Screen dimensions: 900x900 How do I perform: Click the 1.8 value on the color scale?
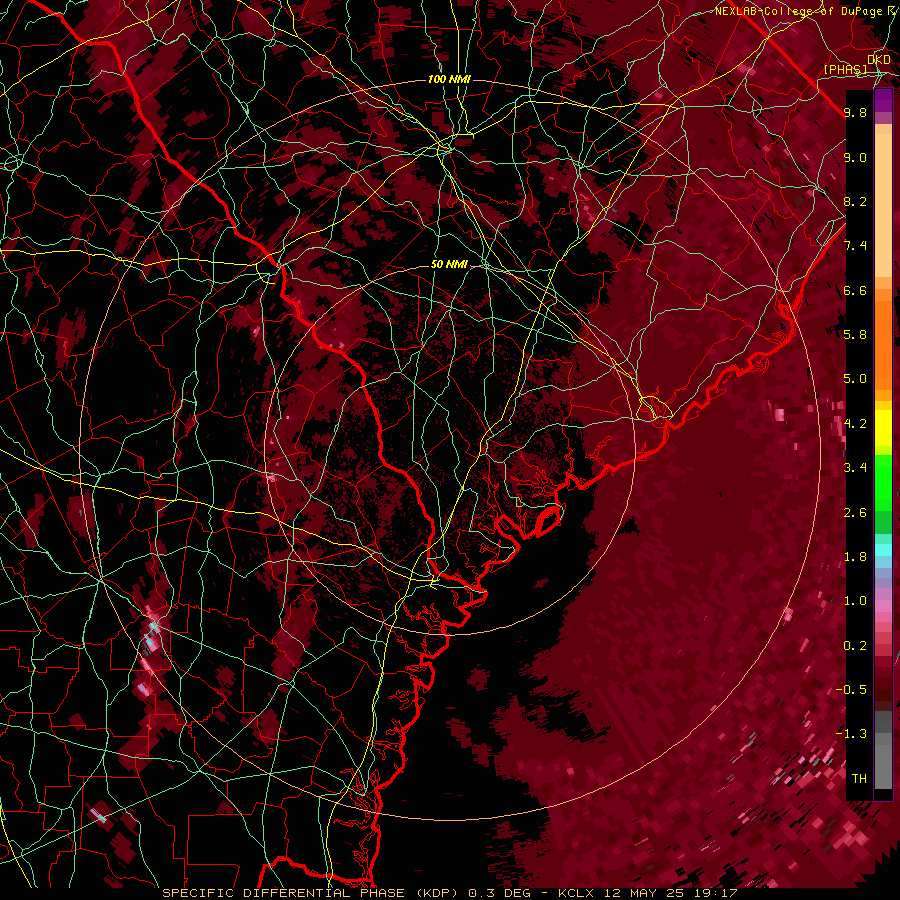[x=855, y=557]
